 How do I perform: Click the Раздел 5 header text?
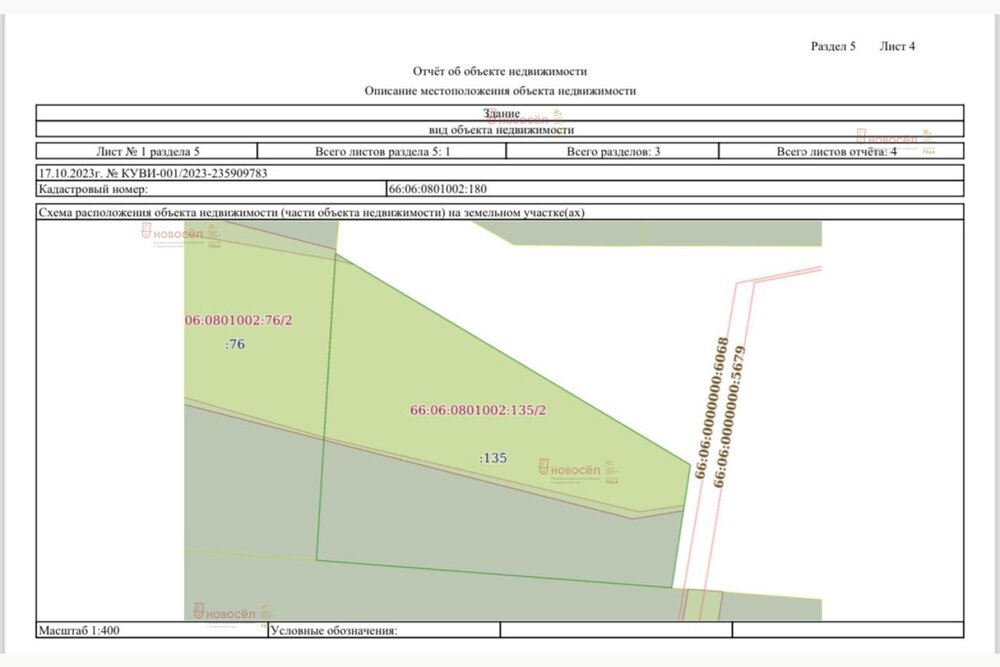833,46
